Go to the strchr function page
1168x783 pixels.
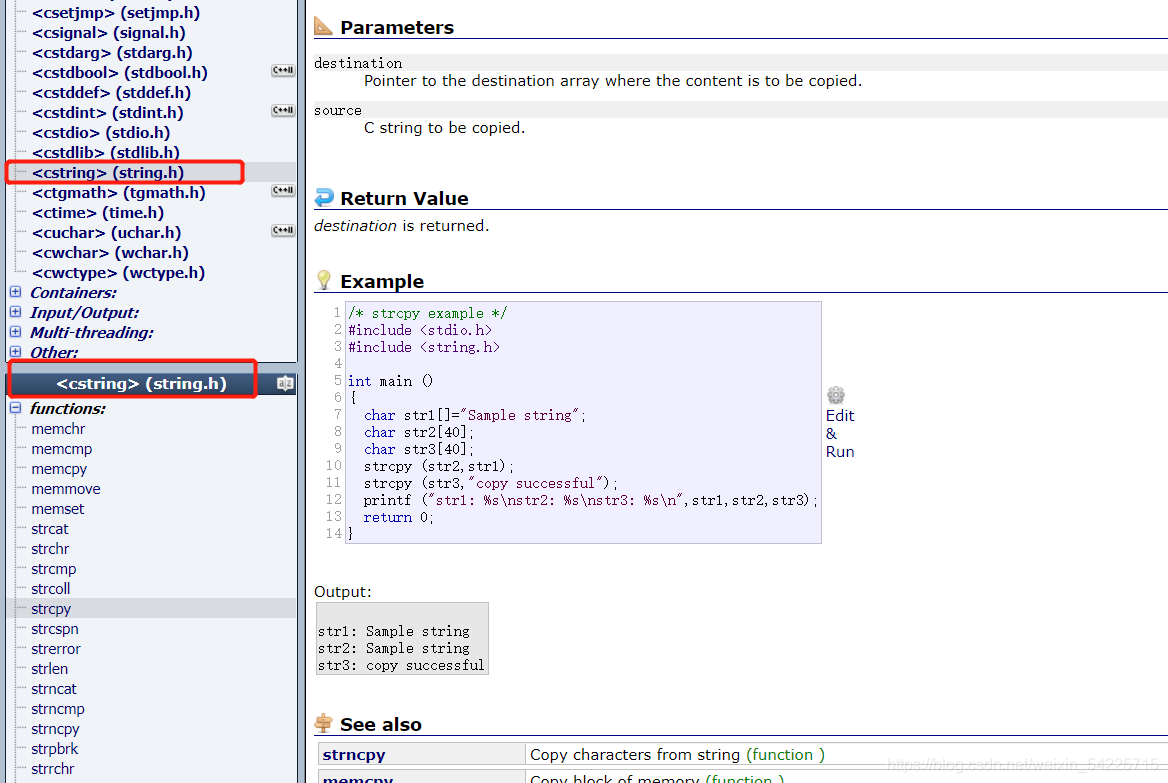click(50, 550)
